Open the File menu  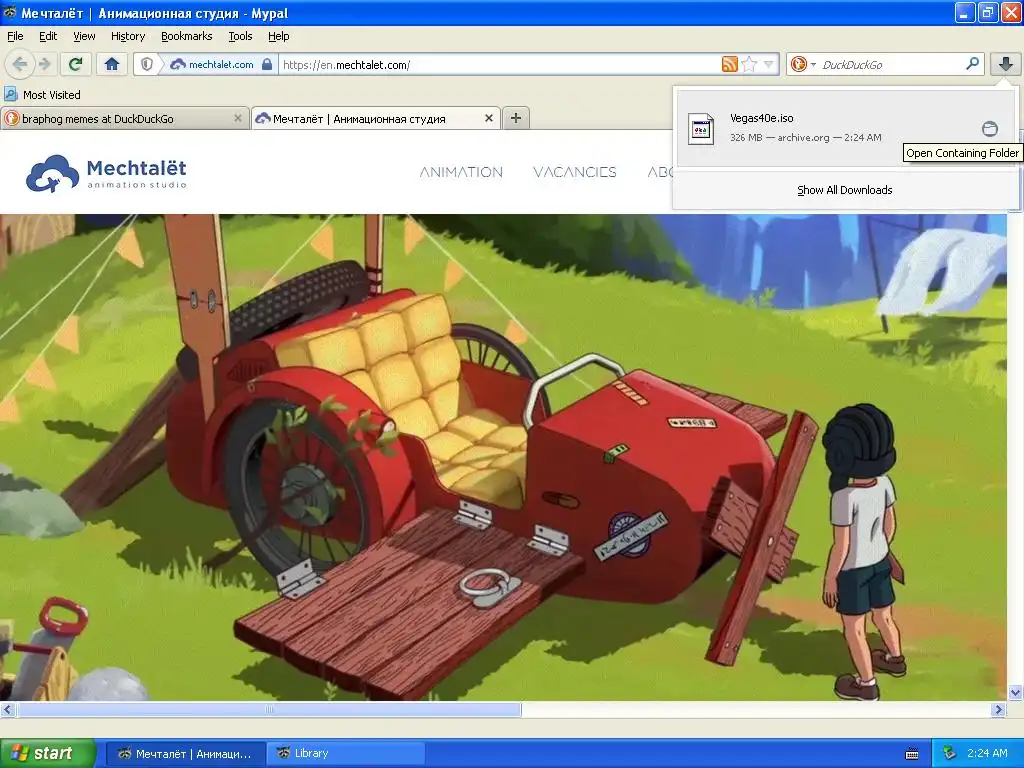click(x=15, y=36)
